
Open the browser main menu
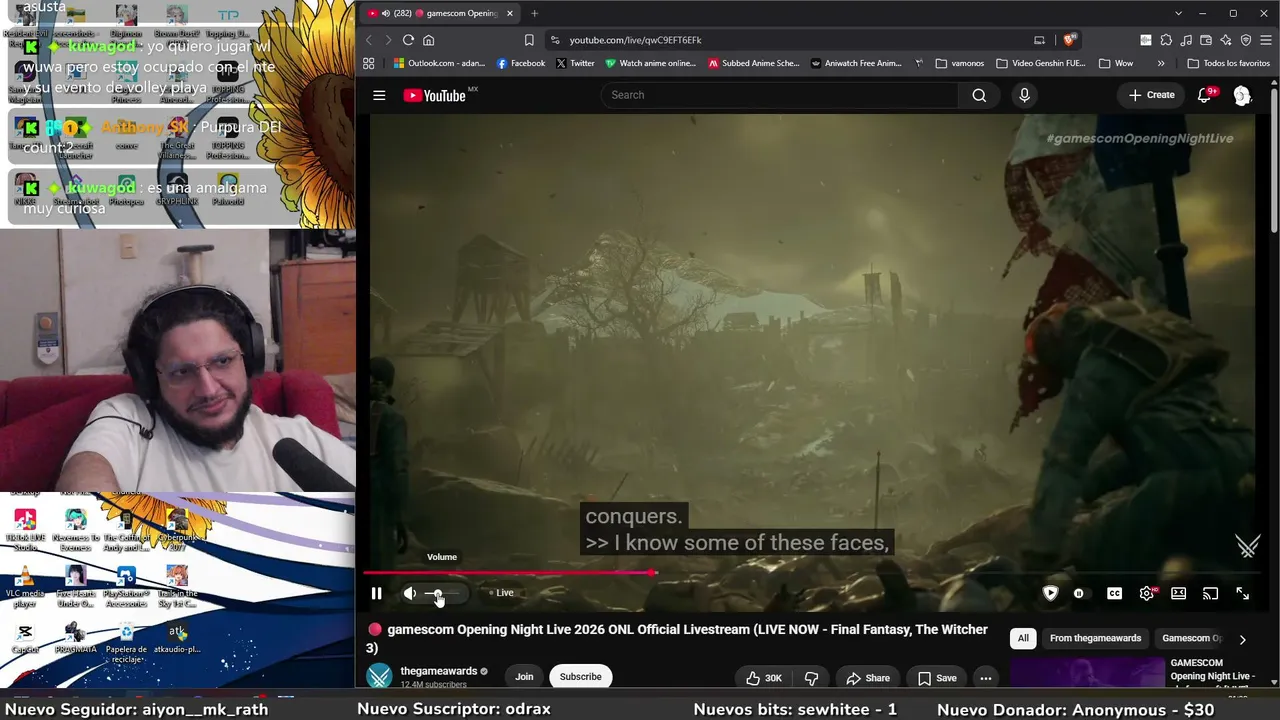click(x=1266, y=40)
